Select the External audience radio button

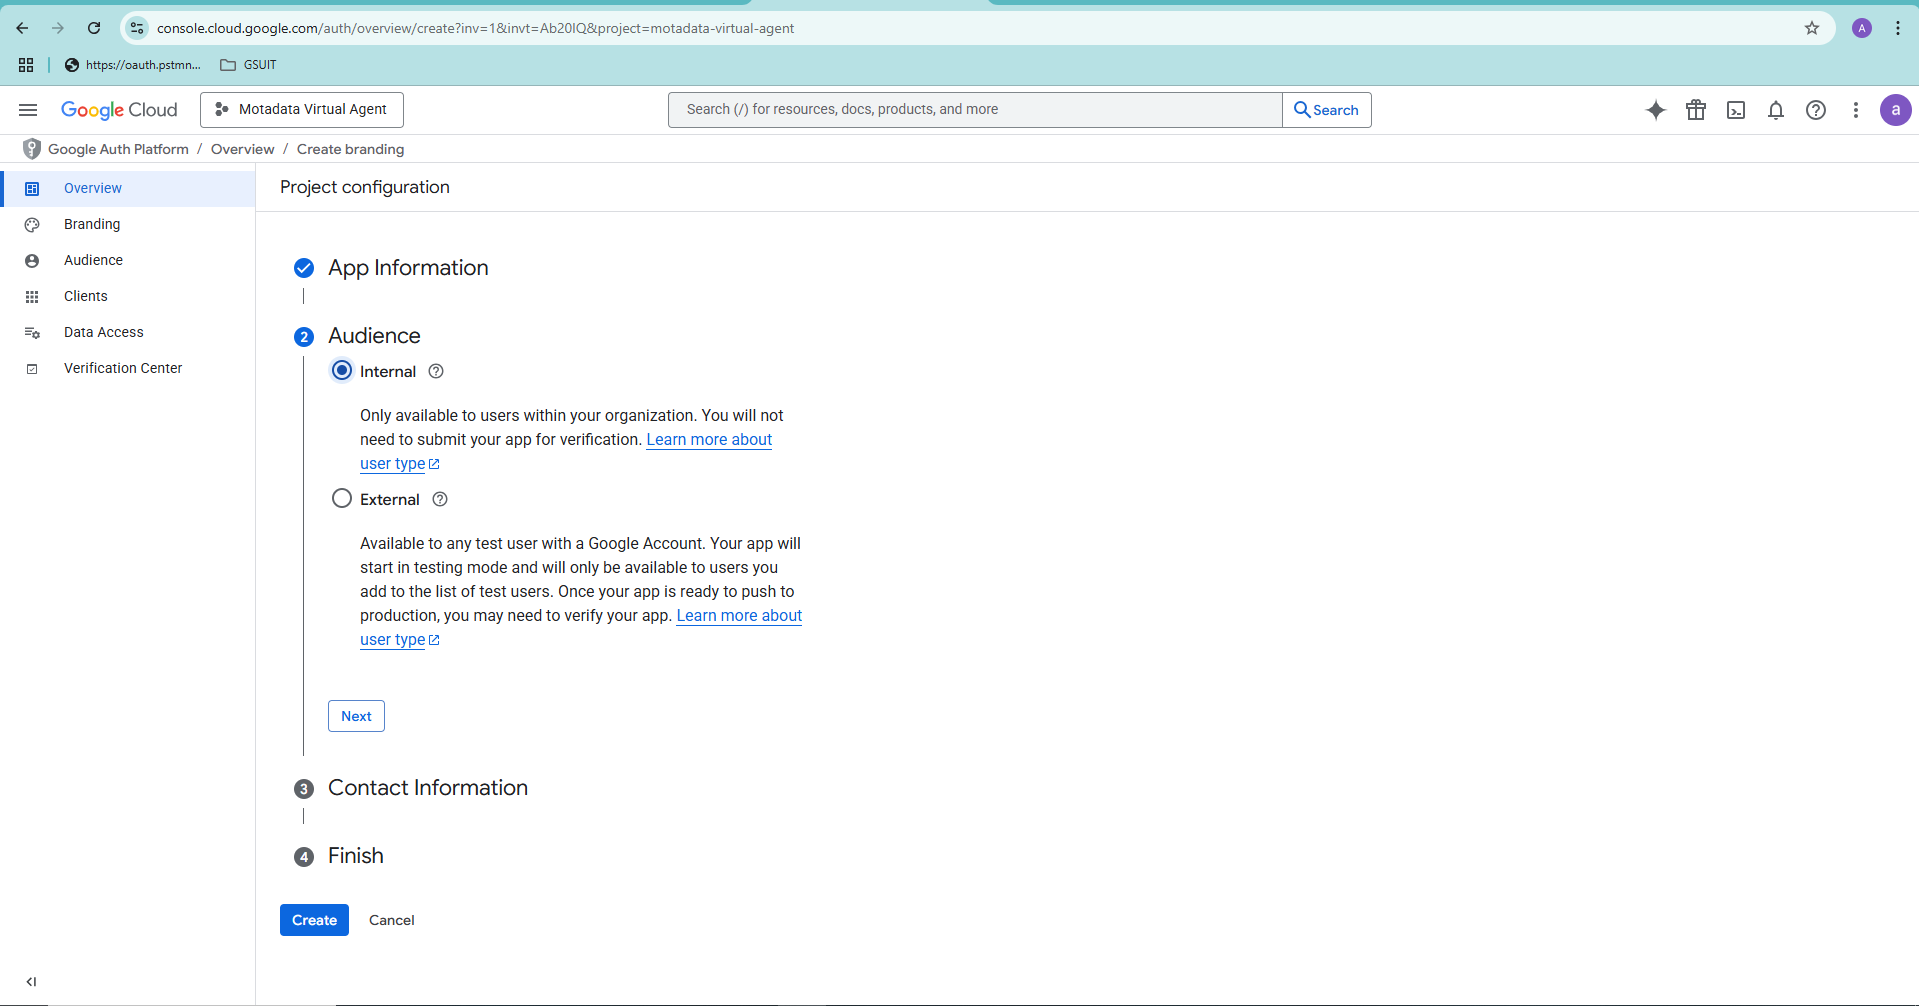pos(342,498)
